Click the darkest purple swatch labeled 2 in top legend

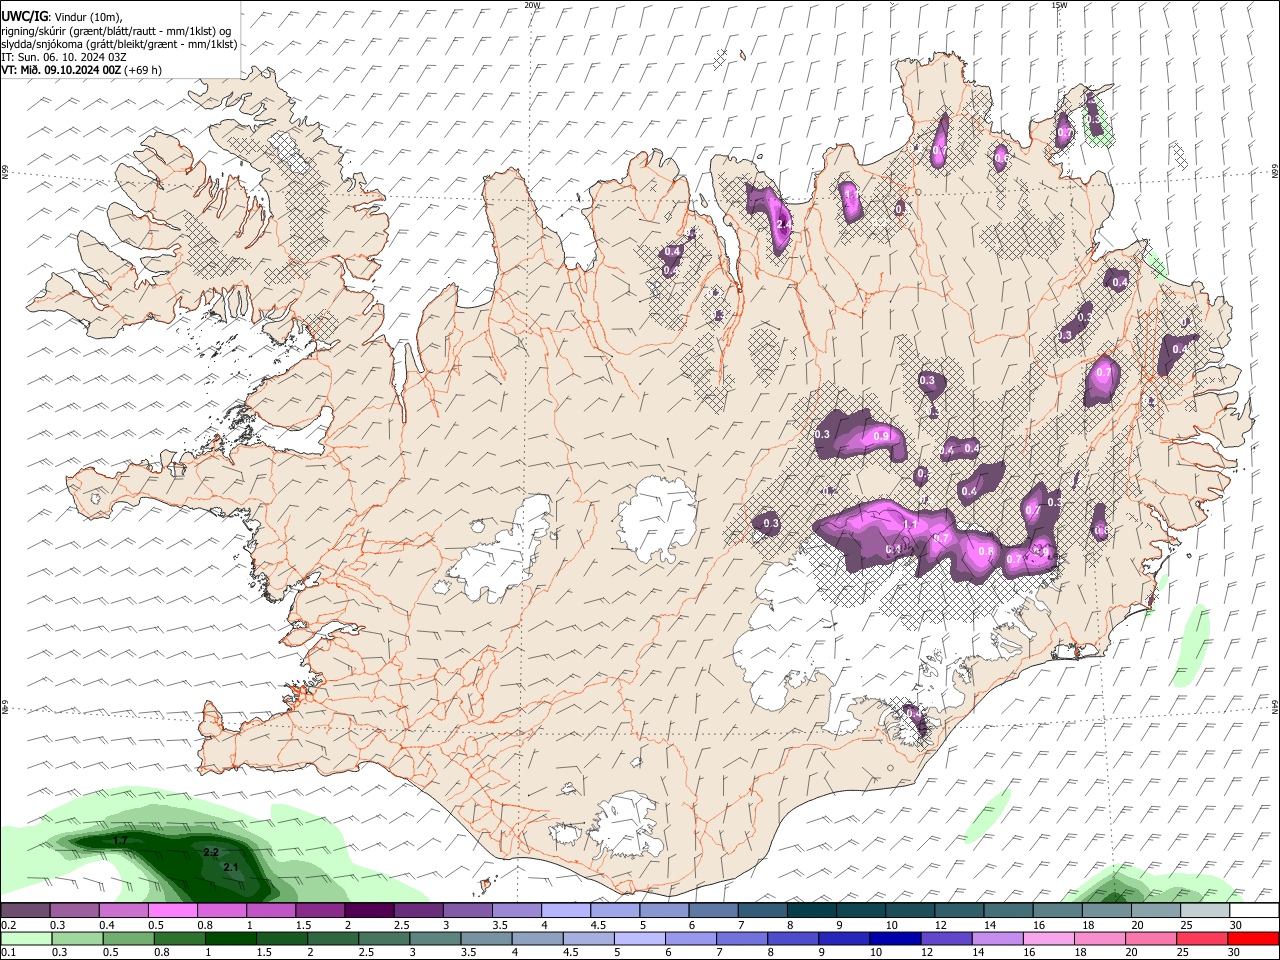point(368,911)
